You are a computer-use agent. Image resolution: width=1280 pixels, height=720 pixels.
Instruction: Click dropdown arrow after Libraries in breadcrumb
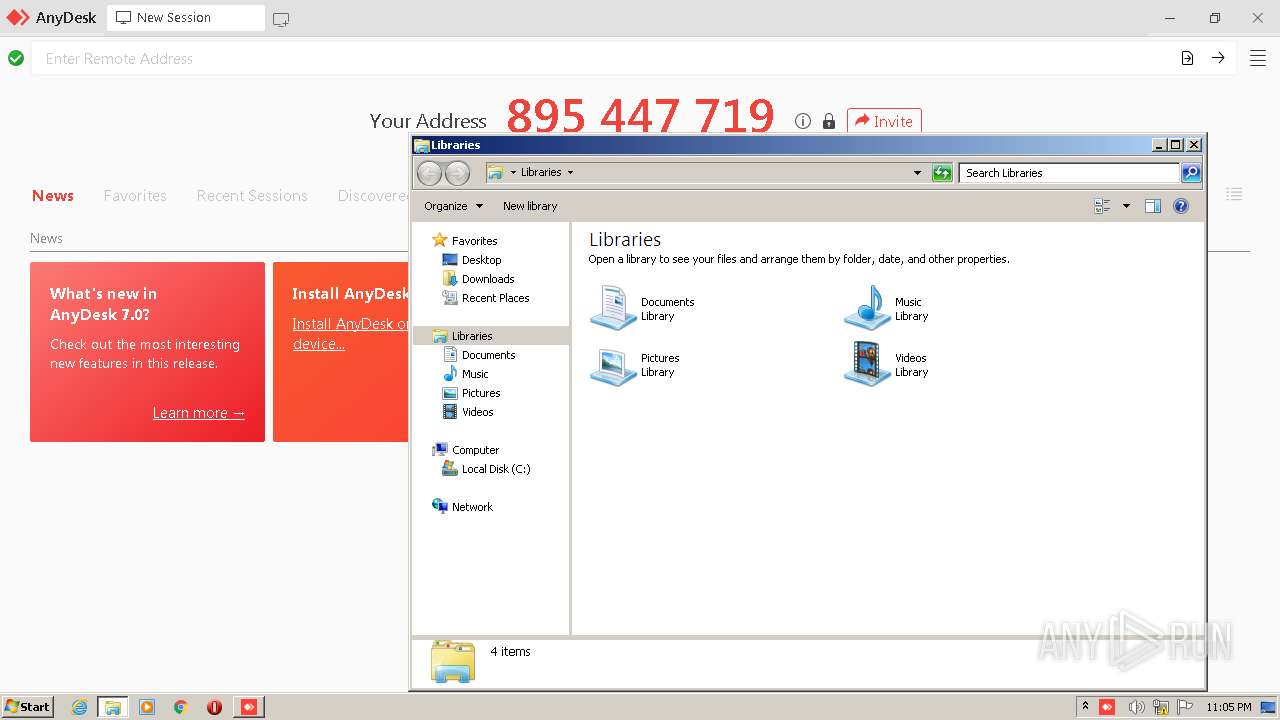tap(570, 173)
